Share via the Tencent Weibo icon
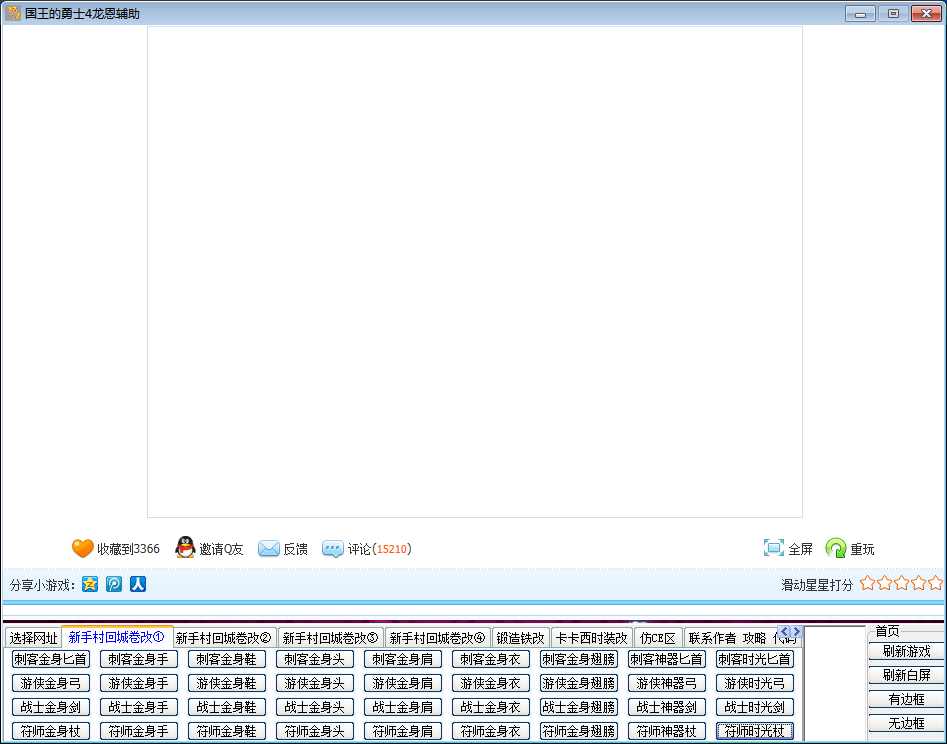 coord(114,584)
